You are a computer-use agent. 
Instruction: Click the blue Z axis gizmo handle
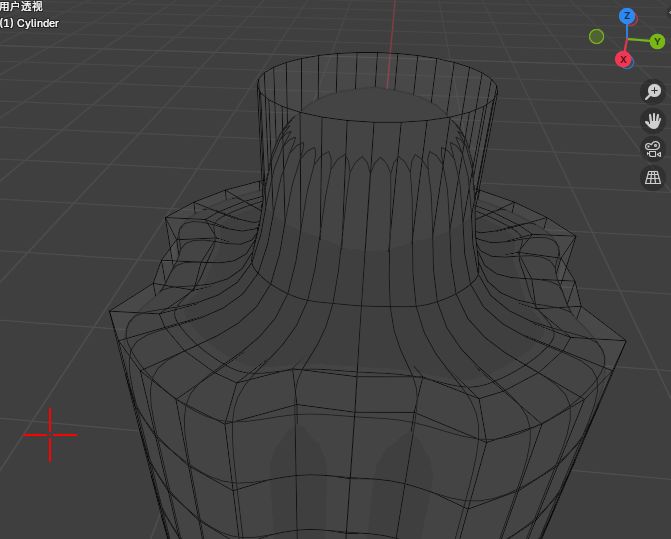627,16
